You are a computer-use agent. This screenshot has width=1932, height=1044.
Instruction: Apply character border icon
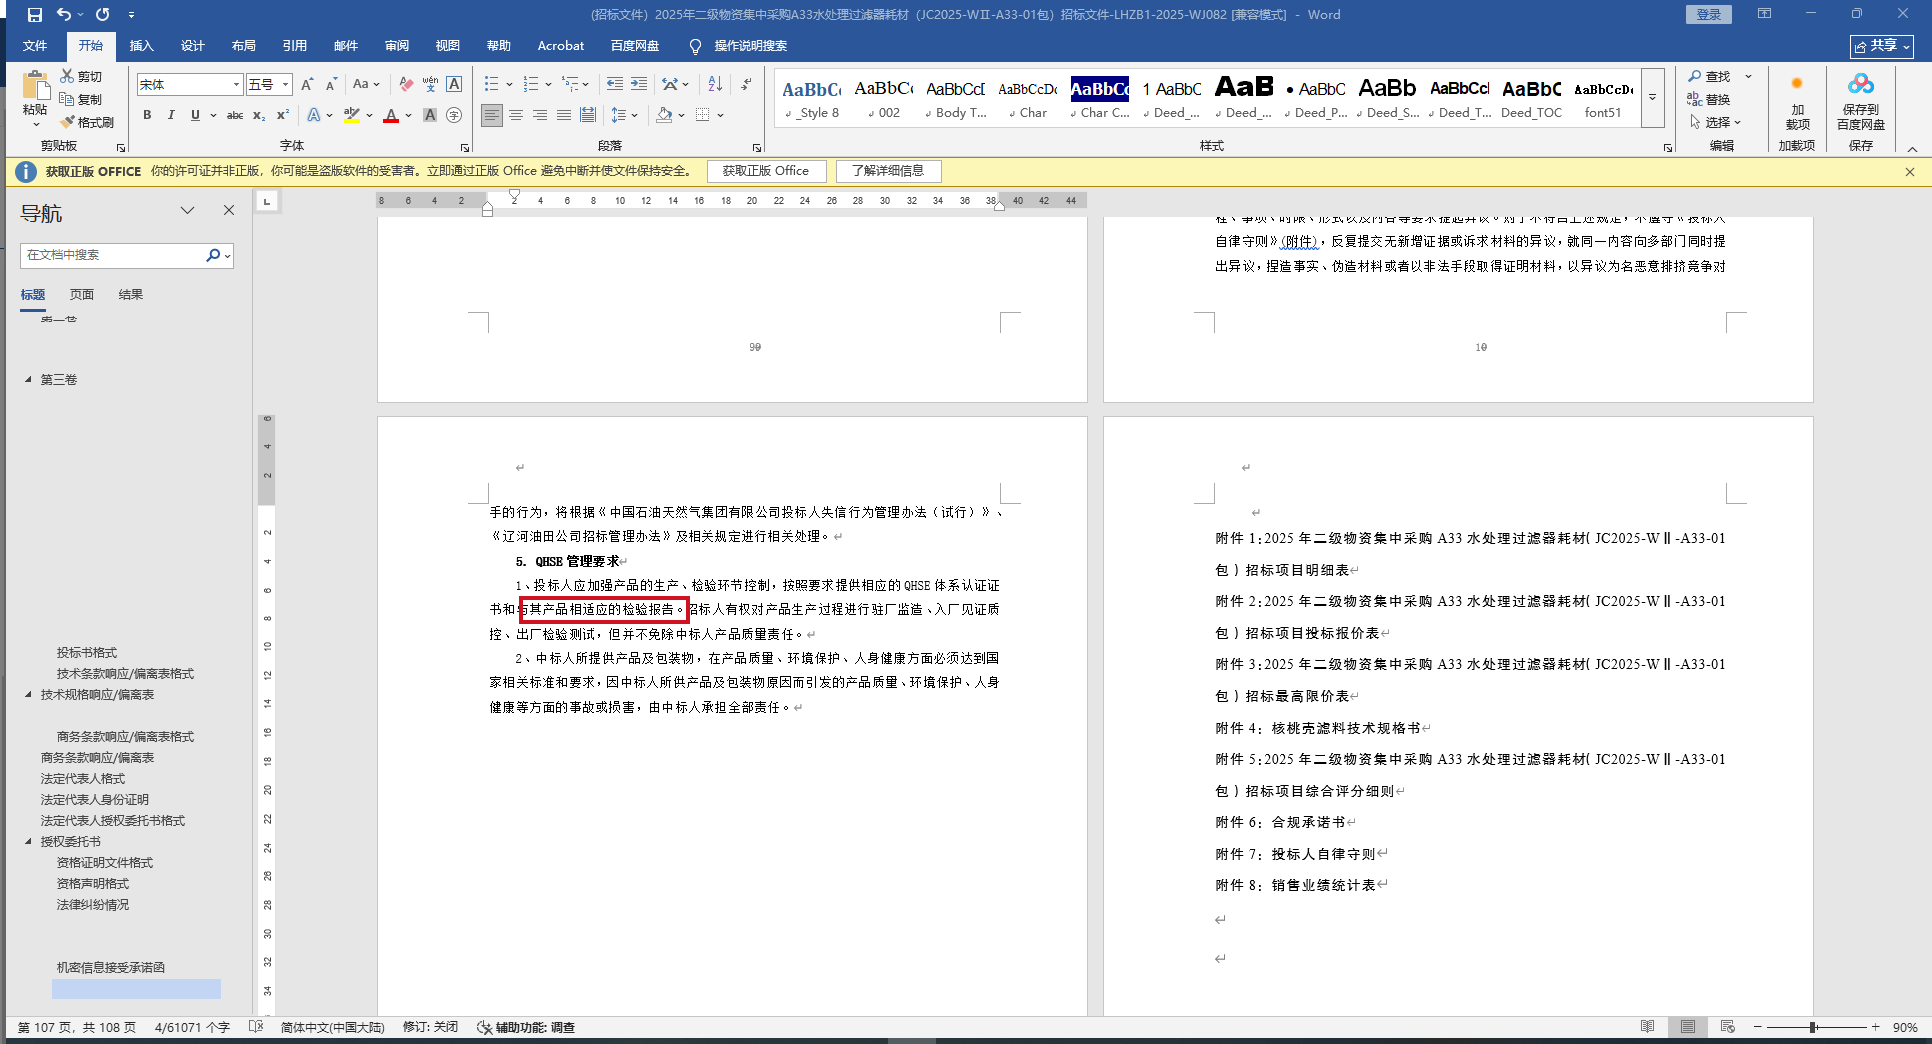tap(454, 84)
